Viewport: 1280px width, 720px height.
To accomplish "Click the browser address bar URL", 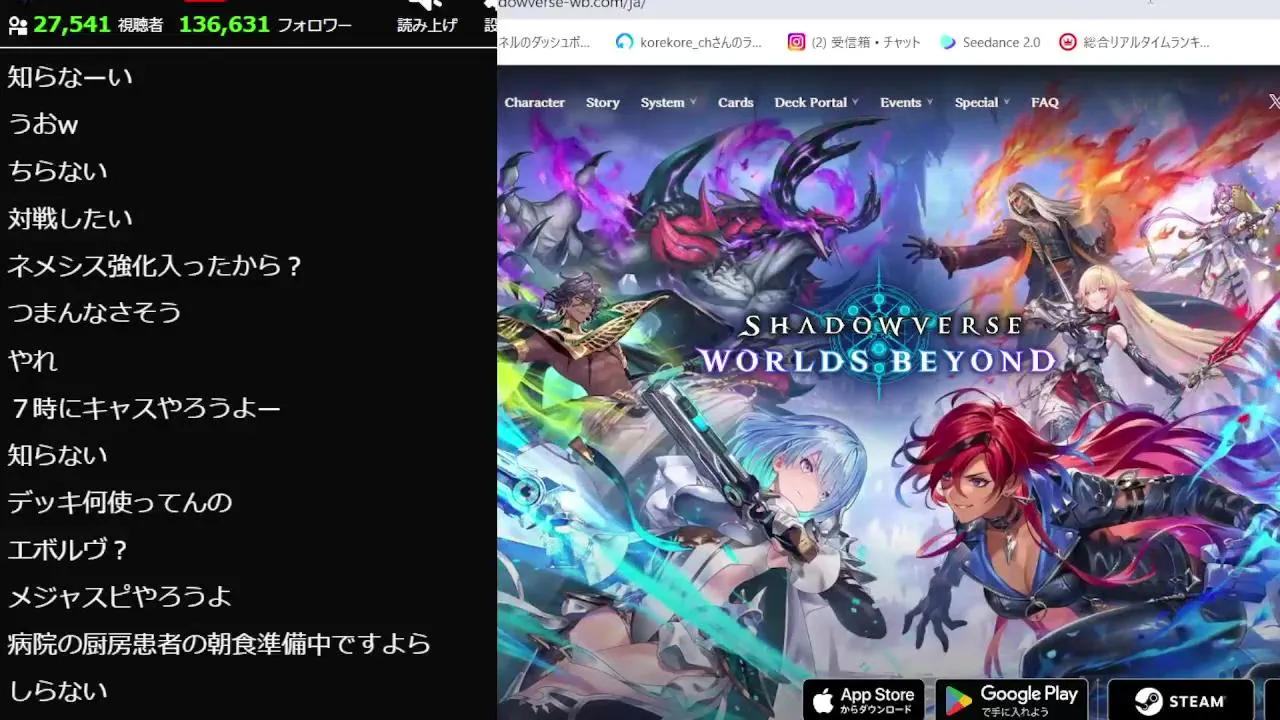I will coord(571,4).
